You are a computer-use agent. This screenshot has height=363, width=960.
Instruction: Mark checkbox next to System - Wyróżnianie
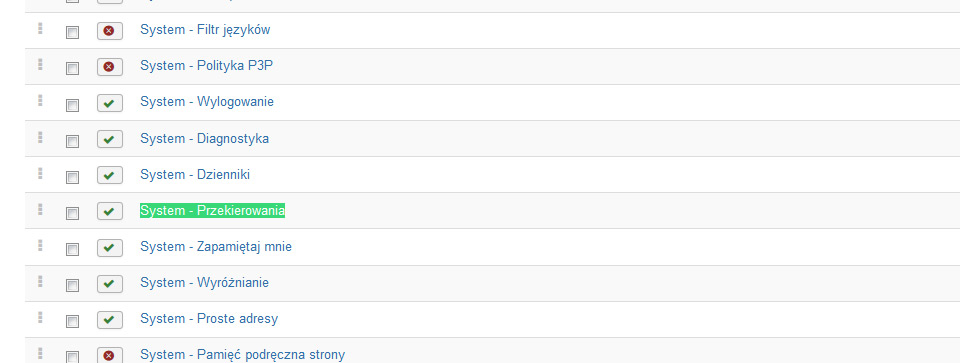click(x=72, y=285)
